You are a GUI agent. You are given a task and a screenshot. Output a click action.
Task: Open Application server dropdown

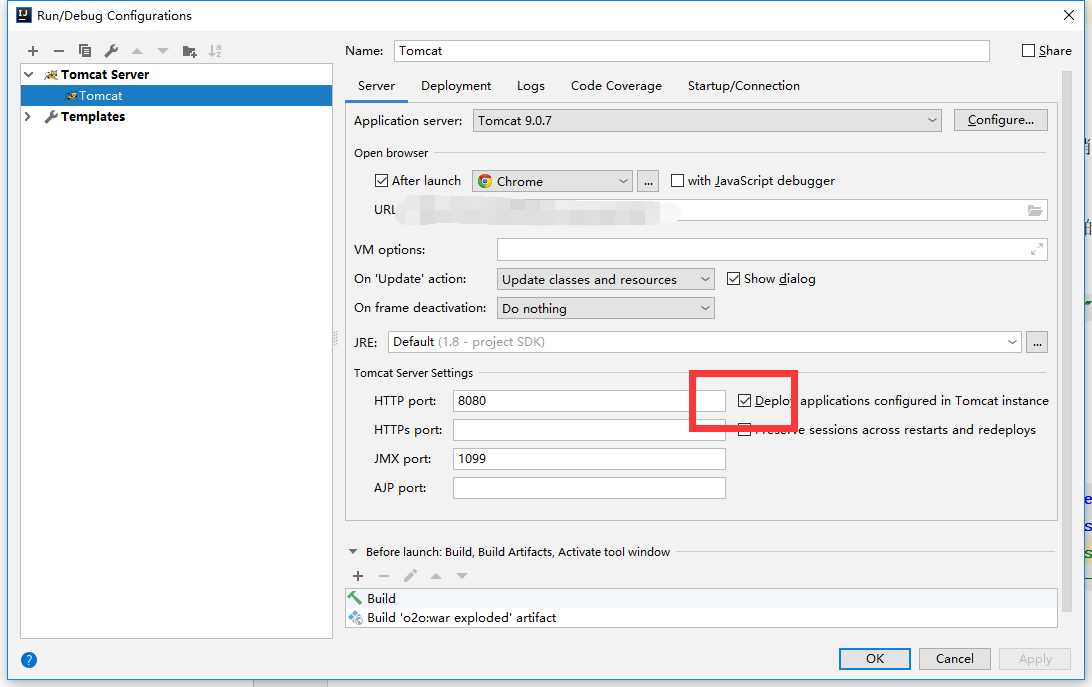click(x=707, y=121)
